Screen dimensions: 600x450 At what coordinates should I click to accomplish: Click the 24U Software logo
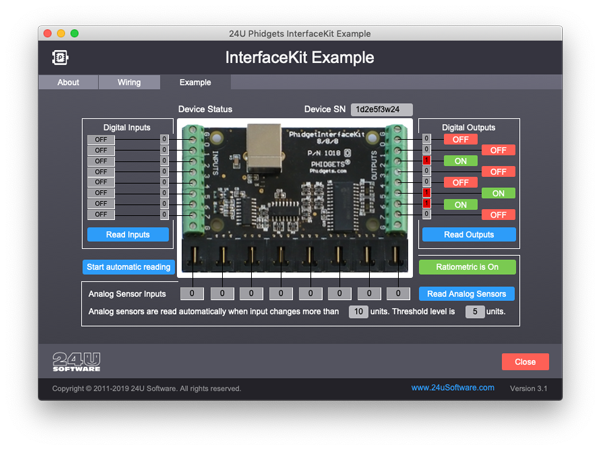(77, 362)
